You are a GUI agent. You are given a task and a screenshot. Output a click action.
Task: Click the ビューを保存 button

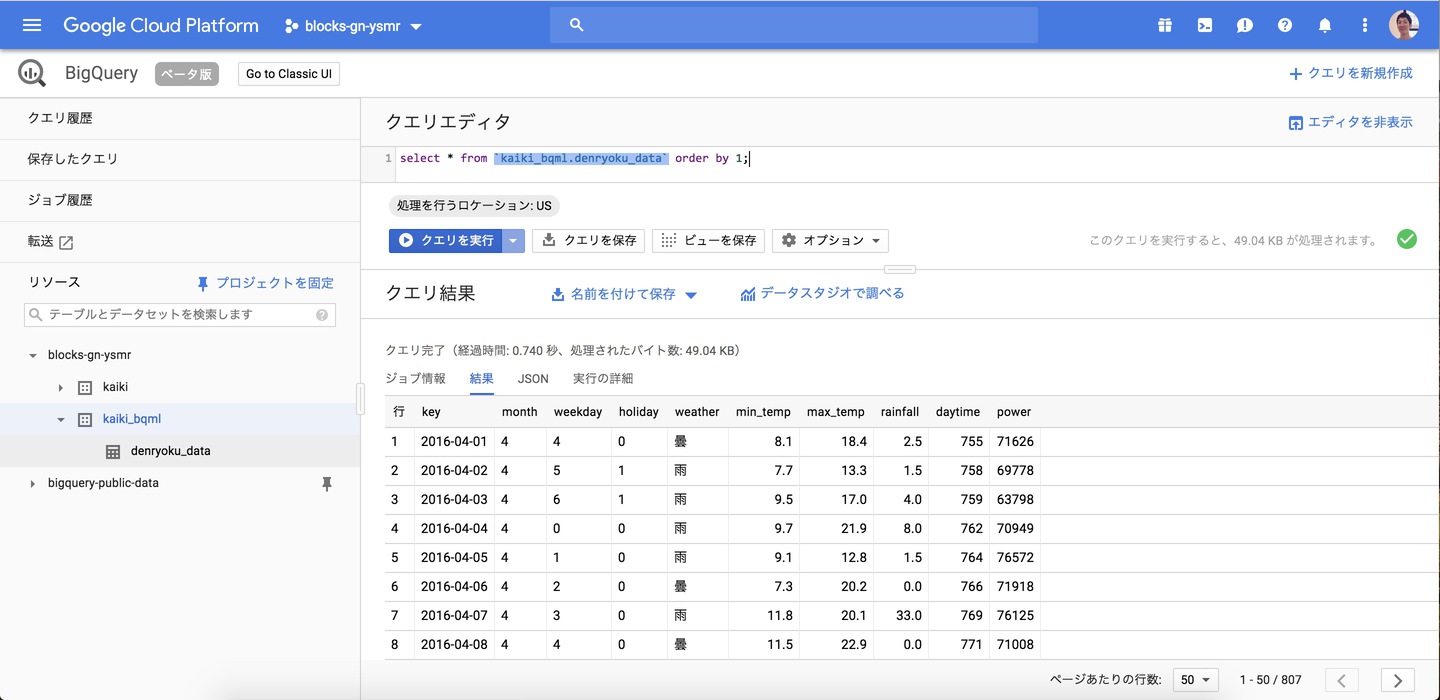[x=708, y=240]
